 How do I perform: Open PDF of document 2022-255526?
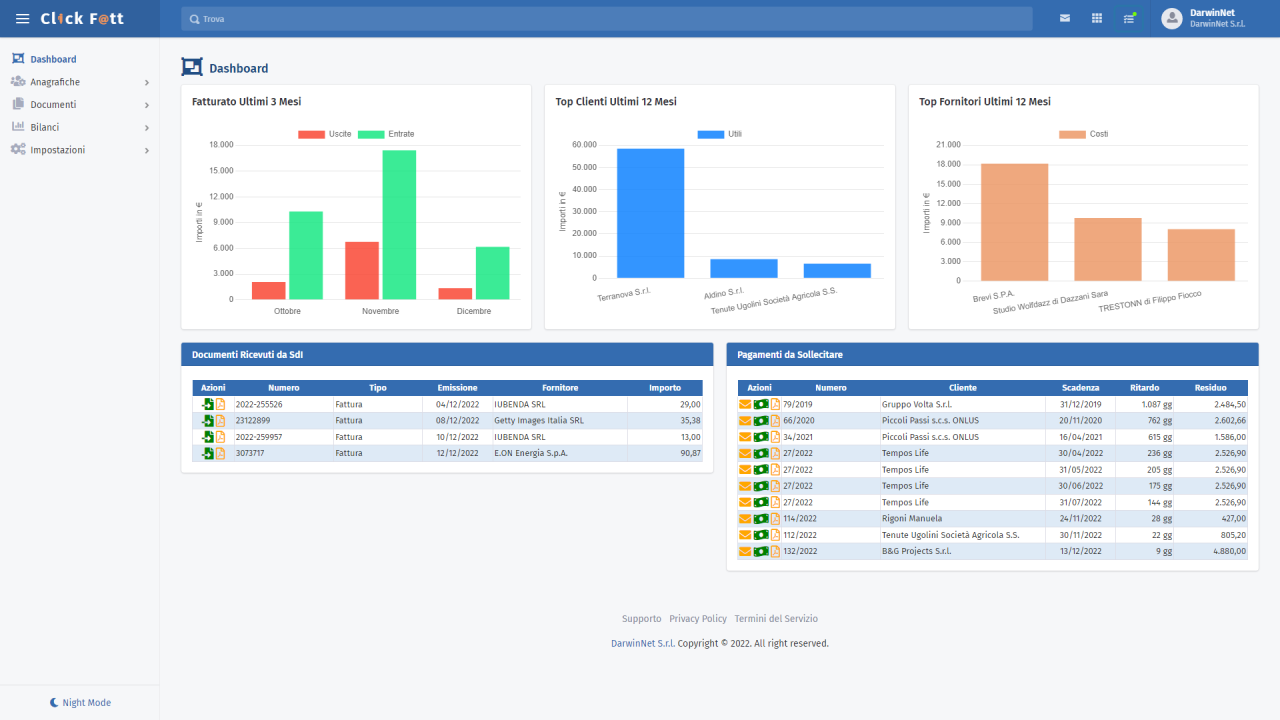(221, 404)
